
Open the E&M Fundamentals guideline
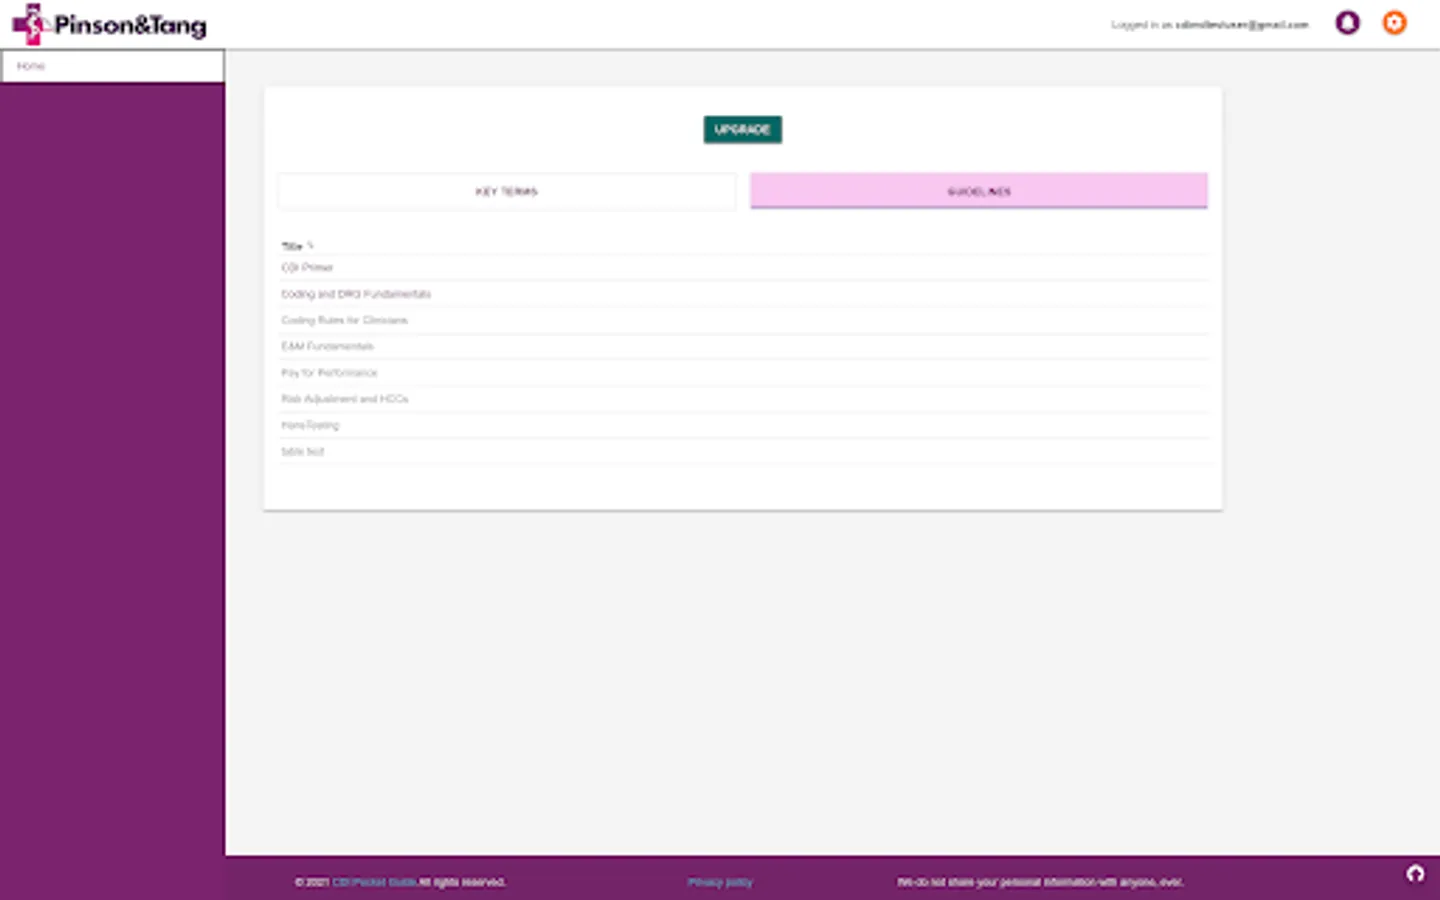[x=744, y=346]
